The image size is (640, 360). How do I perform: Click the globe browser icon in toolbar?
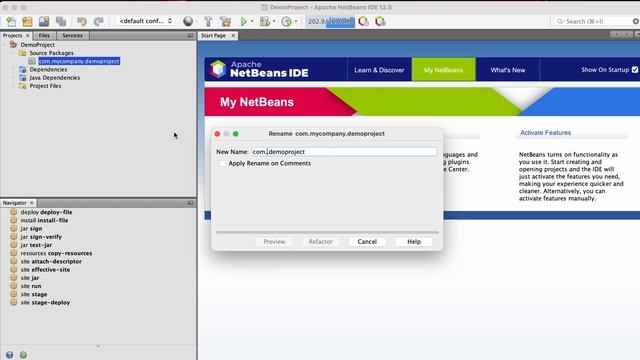click(x=188, y=21)
